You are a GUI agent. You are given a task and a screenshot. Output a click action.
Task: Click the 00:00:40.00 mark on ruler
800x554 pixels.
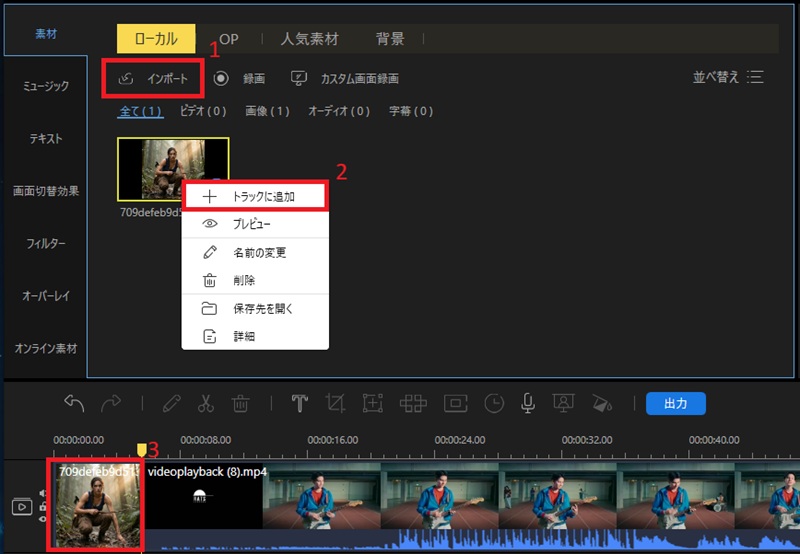[x=714, y=440]
